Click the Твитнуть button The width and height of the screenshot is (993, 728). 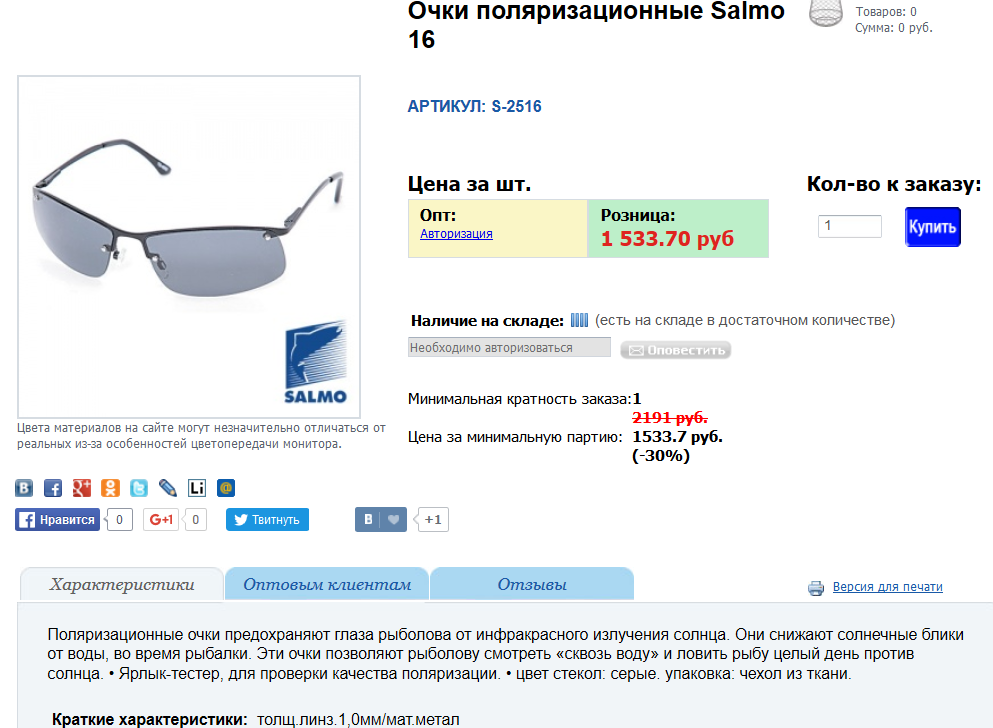[x=267, y=520]
